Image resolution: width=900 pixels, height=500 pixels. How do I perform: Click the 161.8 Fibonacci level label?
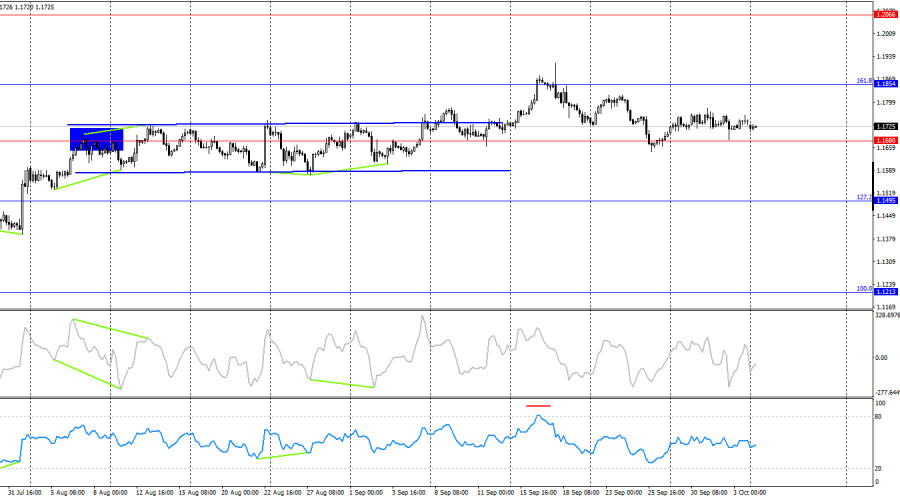point(865,80)
